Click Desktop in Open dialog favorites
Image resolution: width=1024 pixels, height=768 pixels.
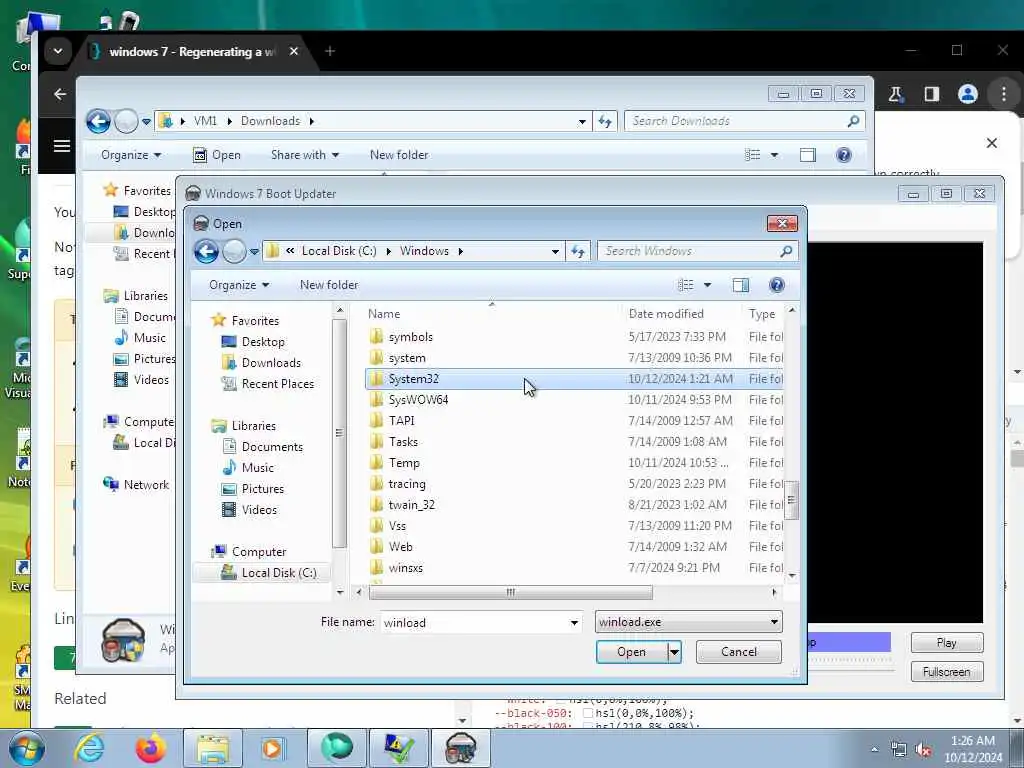tap(263, 342)
